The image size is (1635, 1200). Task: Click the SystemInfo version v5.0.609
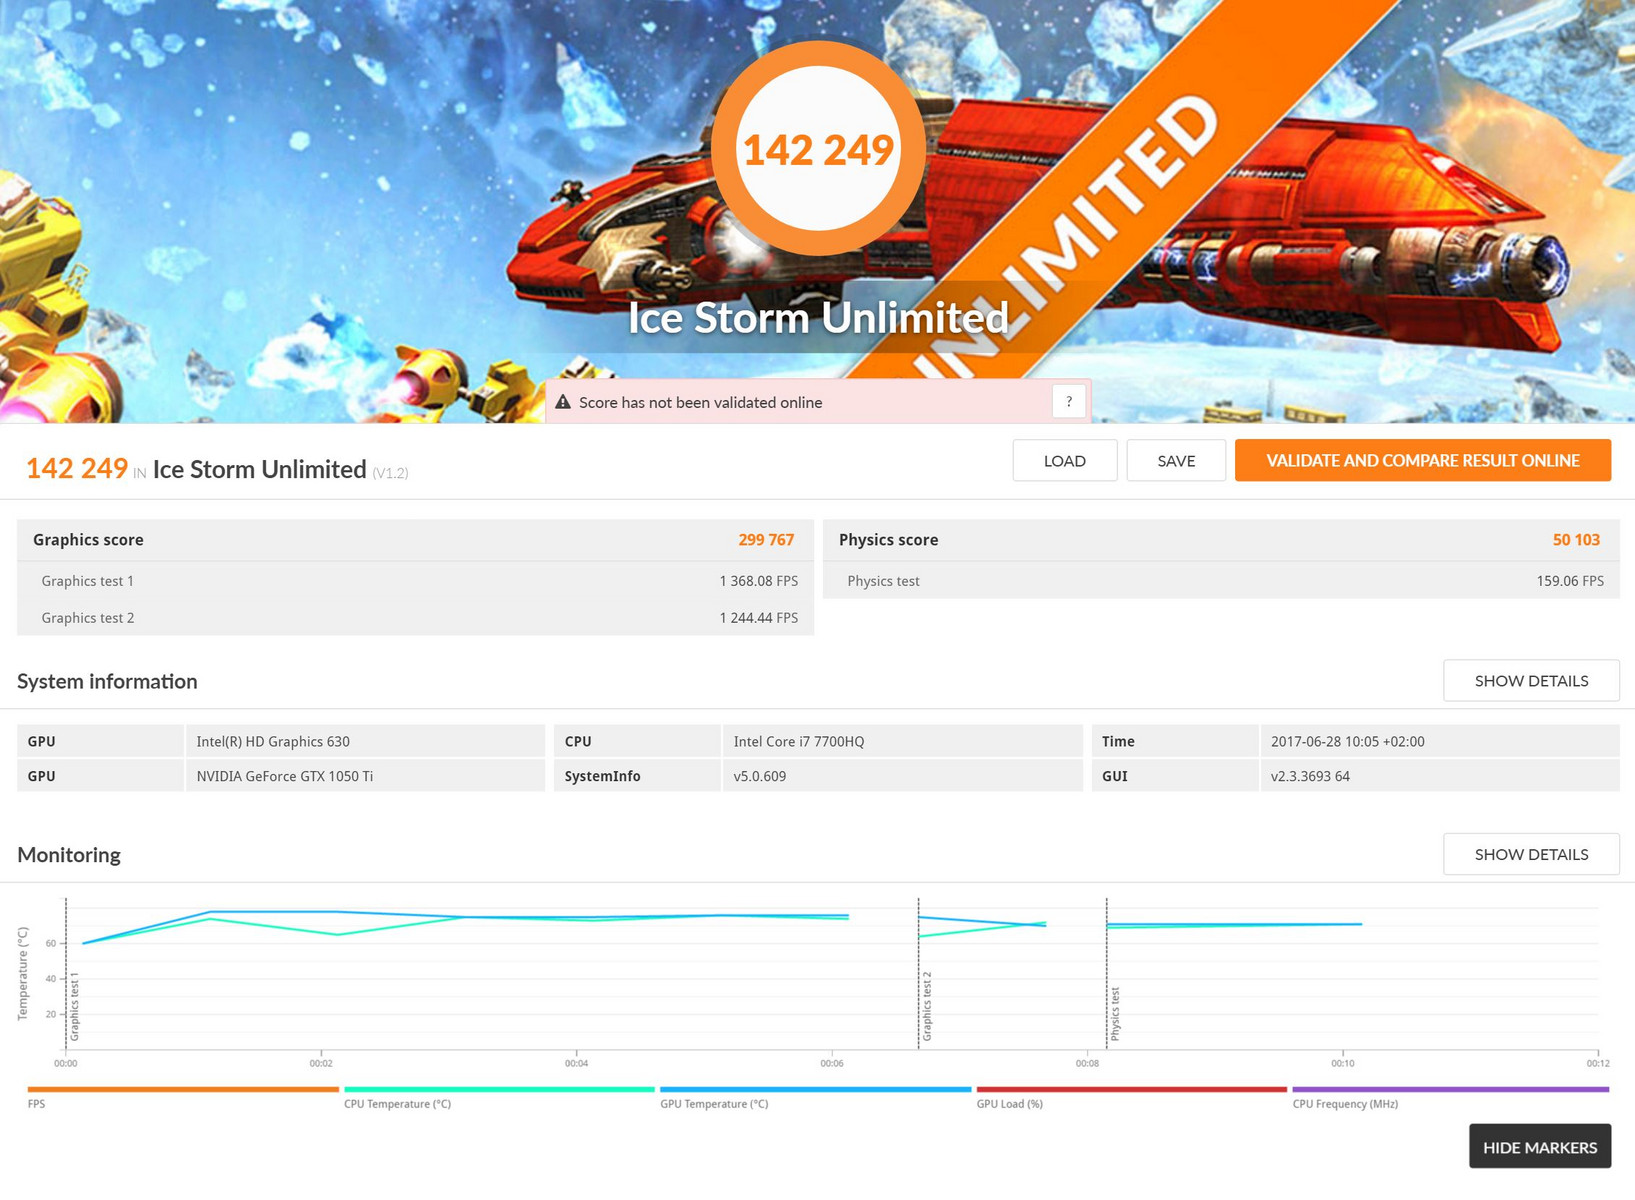902,776
